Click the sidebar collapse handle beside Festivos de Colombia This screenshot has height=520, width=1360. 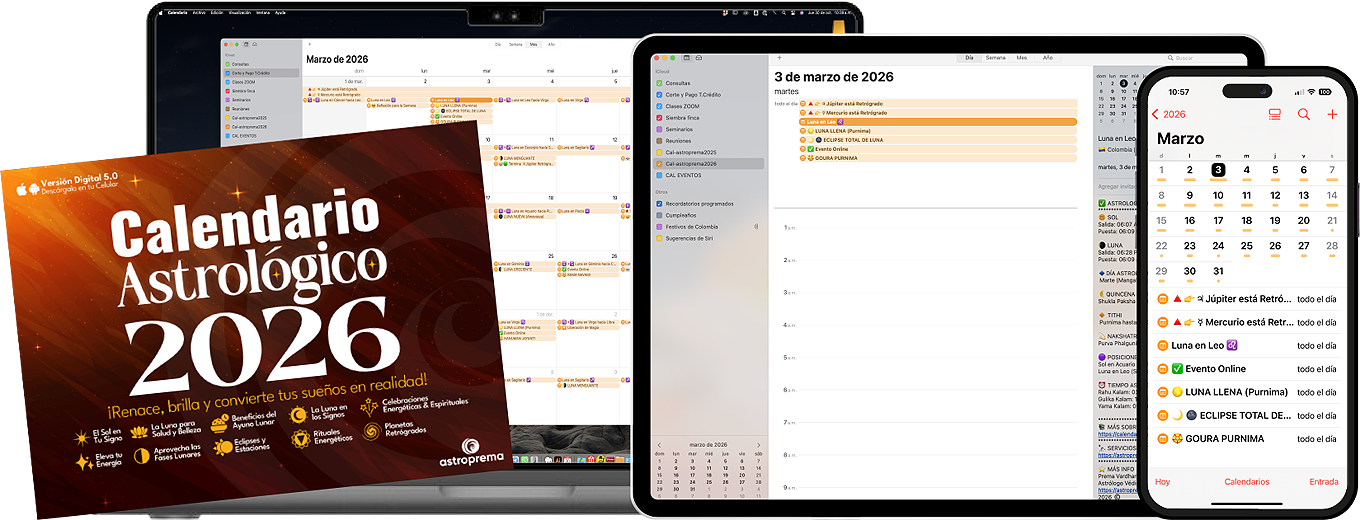755,227
